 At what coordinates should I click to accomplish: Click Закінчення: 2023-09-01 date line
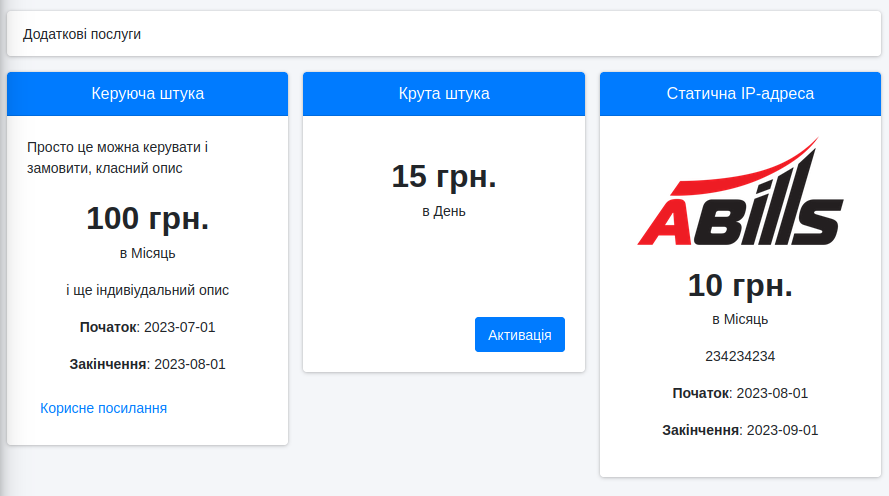[x=740, y=430]
